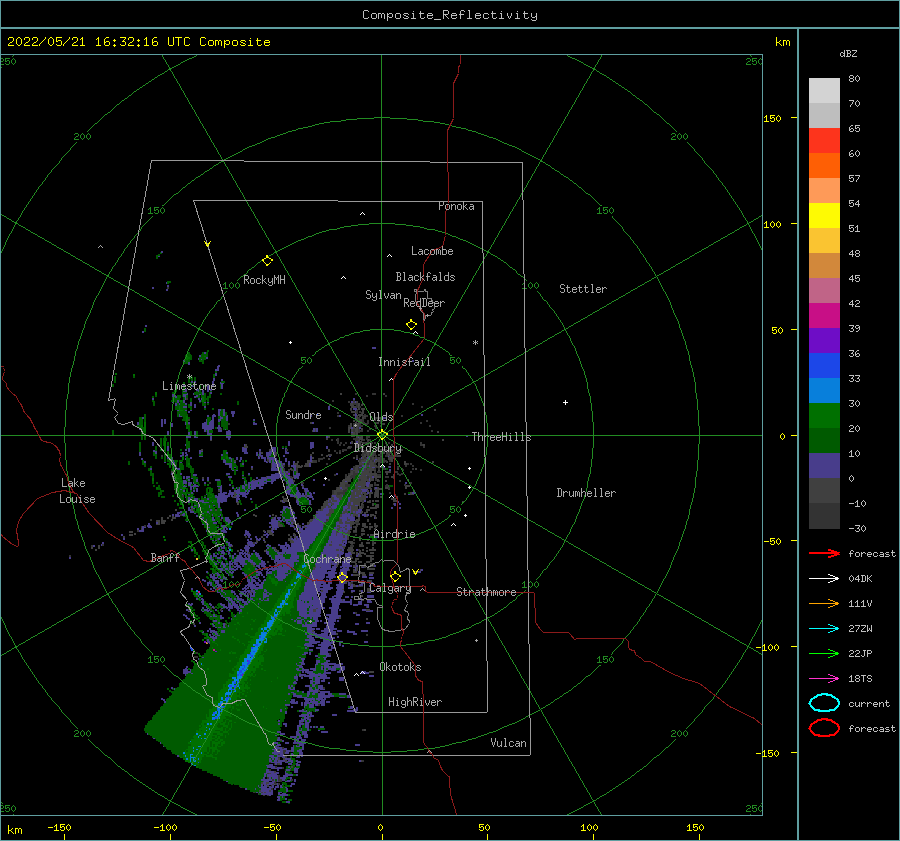This screenshot has width=900, height=841.
Task: Click the yellow radar site diamond near Olds
Action: [382, 435]
